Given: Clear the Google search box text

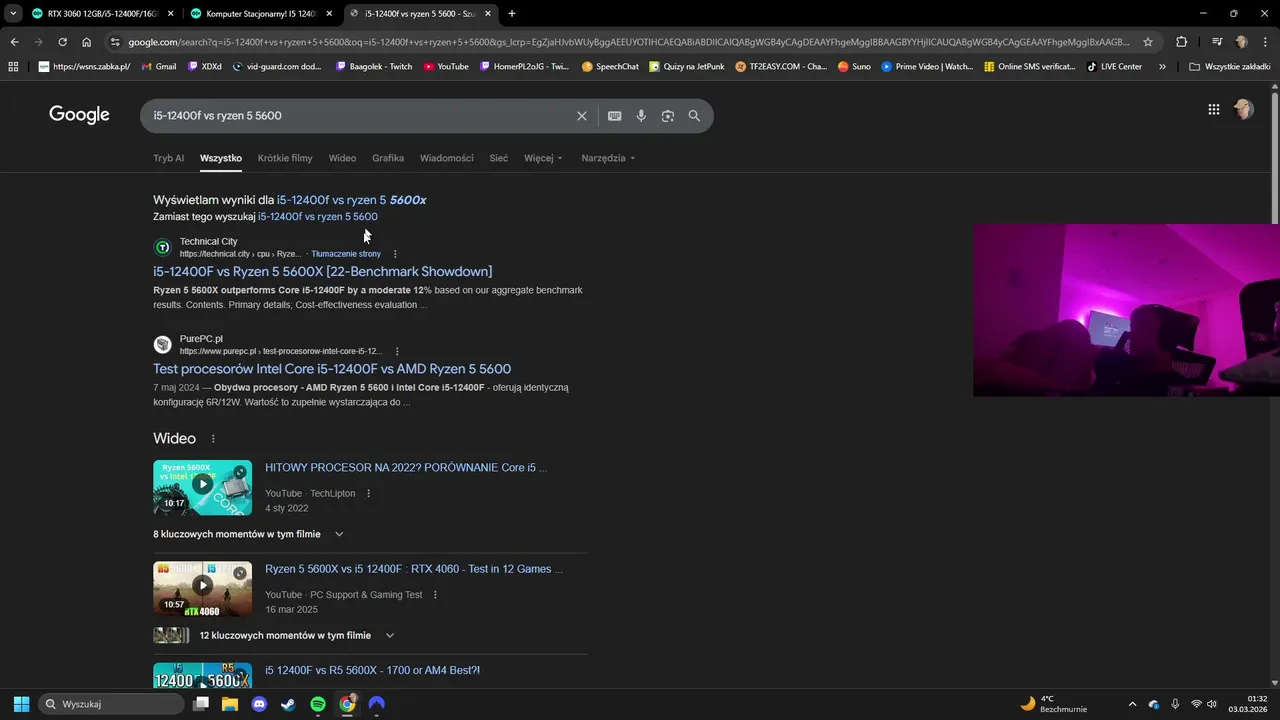Looking at the screenshot, I should [x=581, y=116].
